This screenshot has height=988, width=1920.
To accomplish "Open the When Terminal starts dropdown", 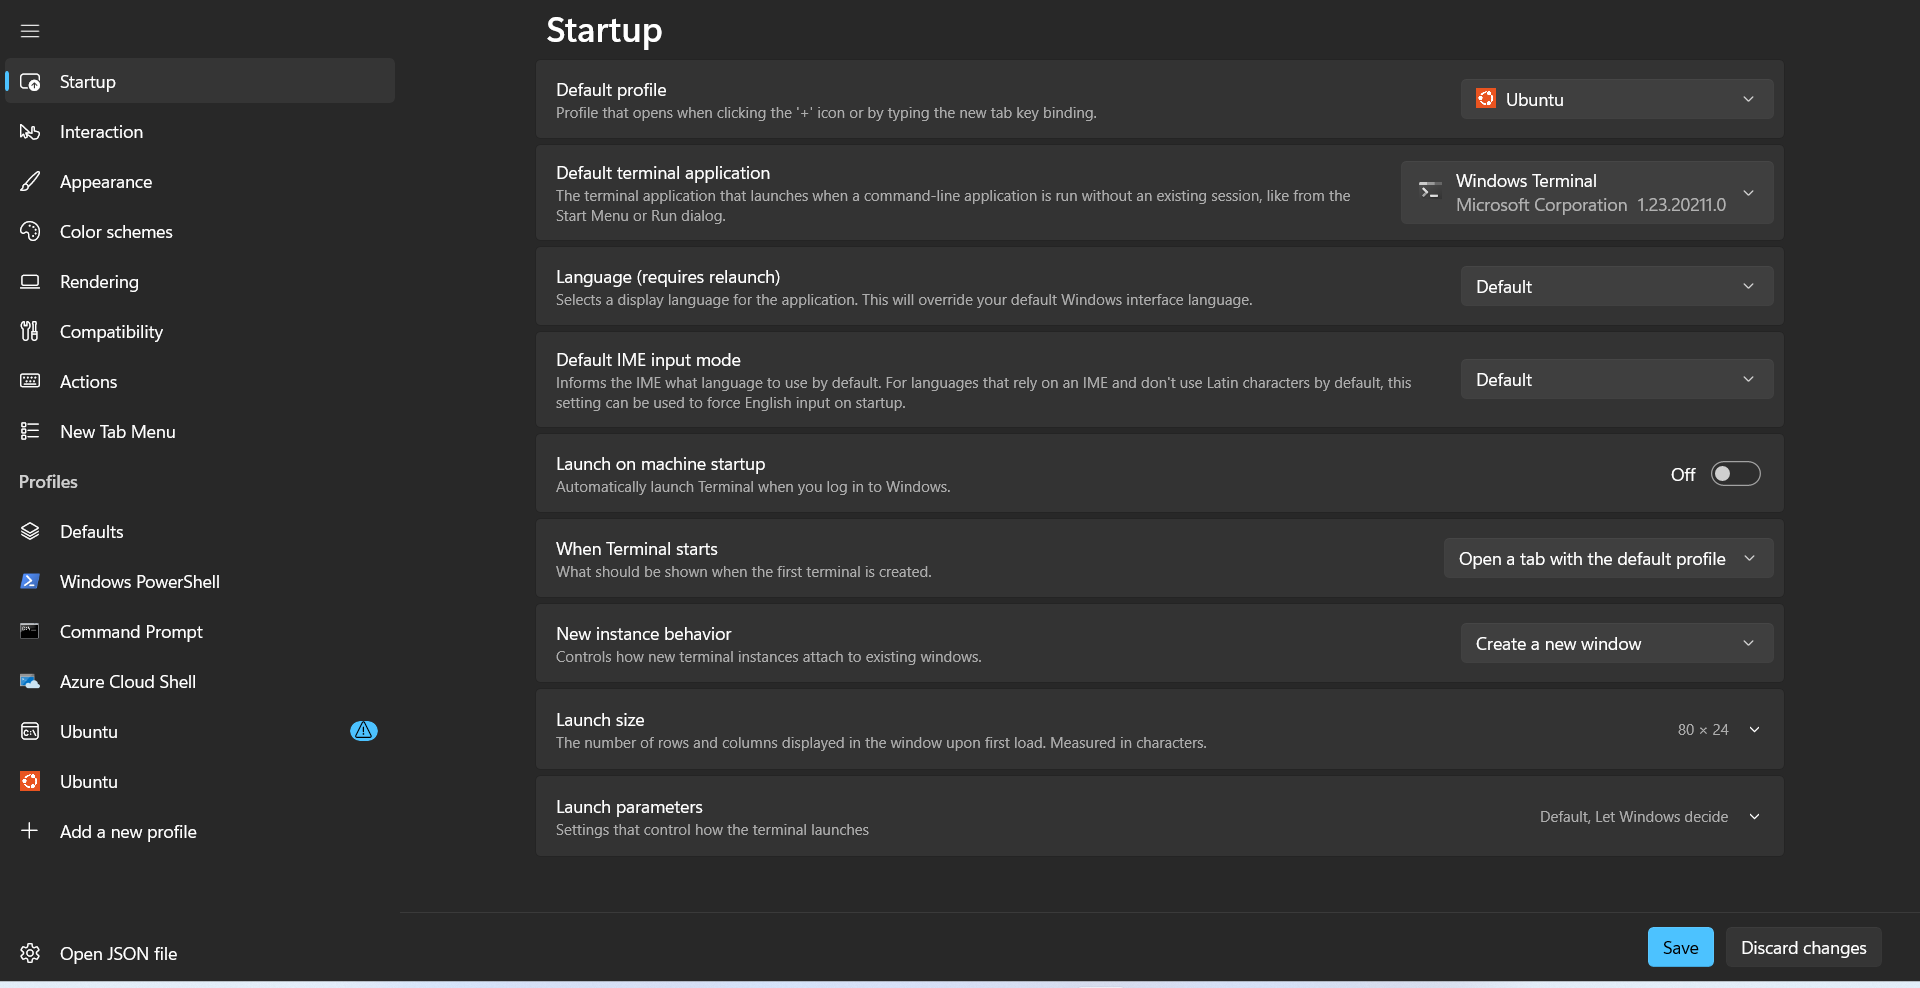I will 1608,558.
